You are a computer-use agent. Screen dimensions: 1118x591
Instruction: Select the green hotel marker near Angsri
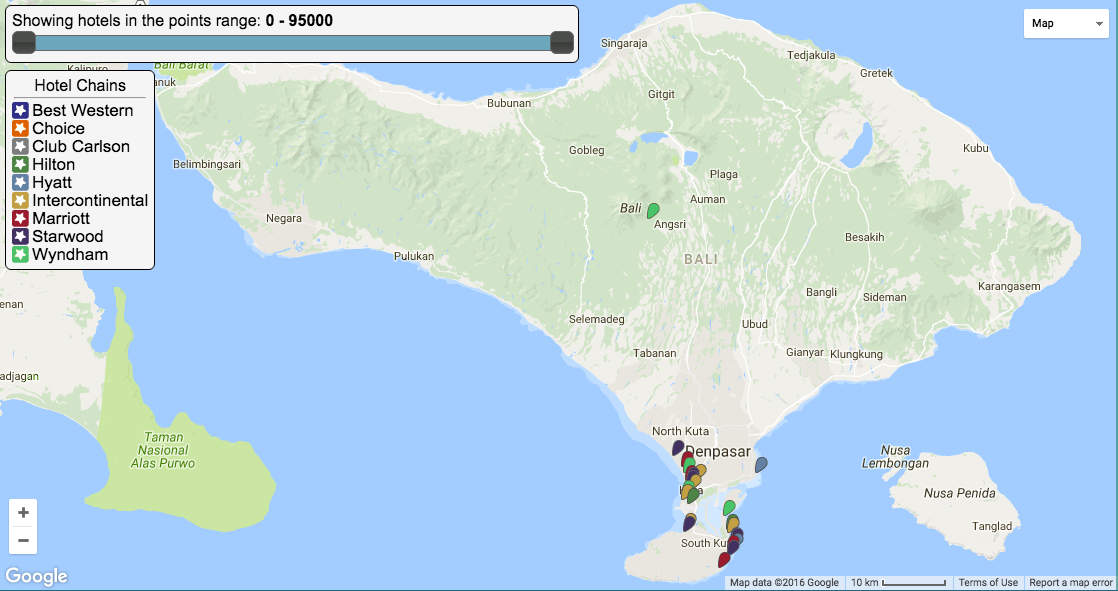click(652, 210)
